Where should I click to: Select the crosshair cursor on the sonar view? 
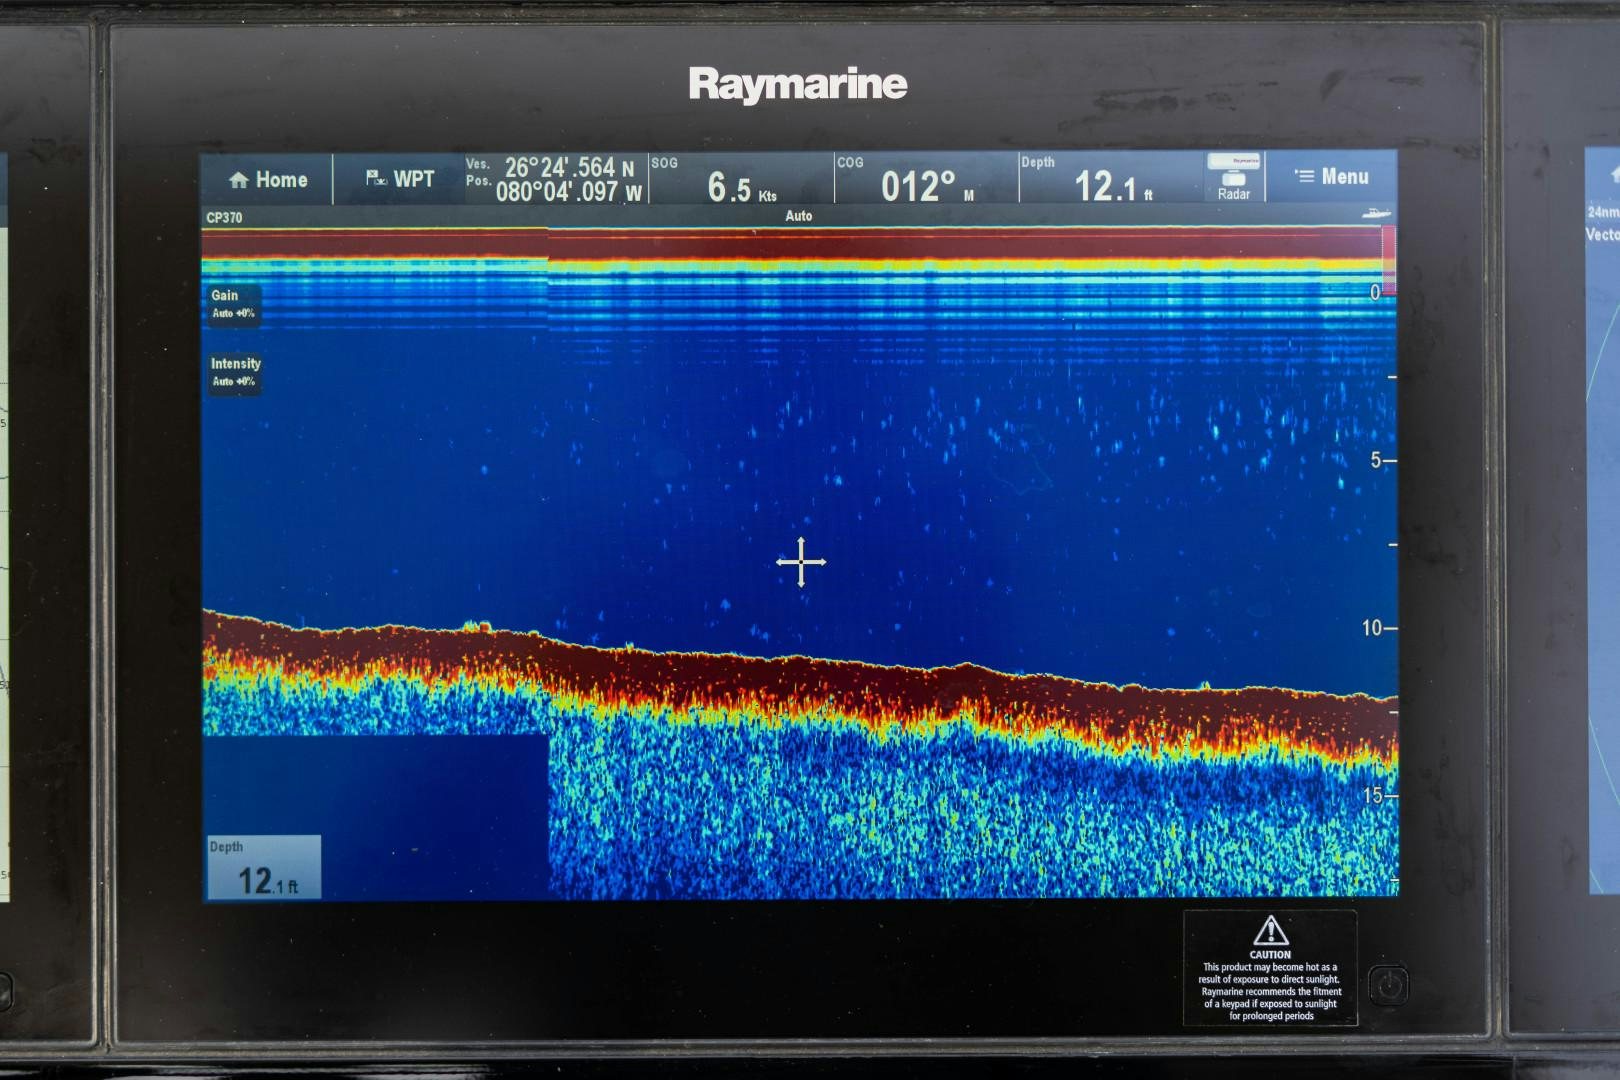click(799, 563)
